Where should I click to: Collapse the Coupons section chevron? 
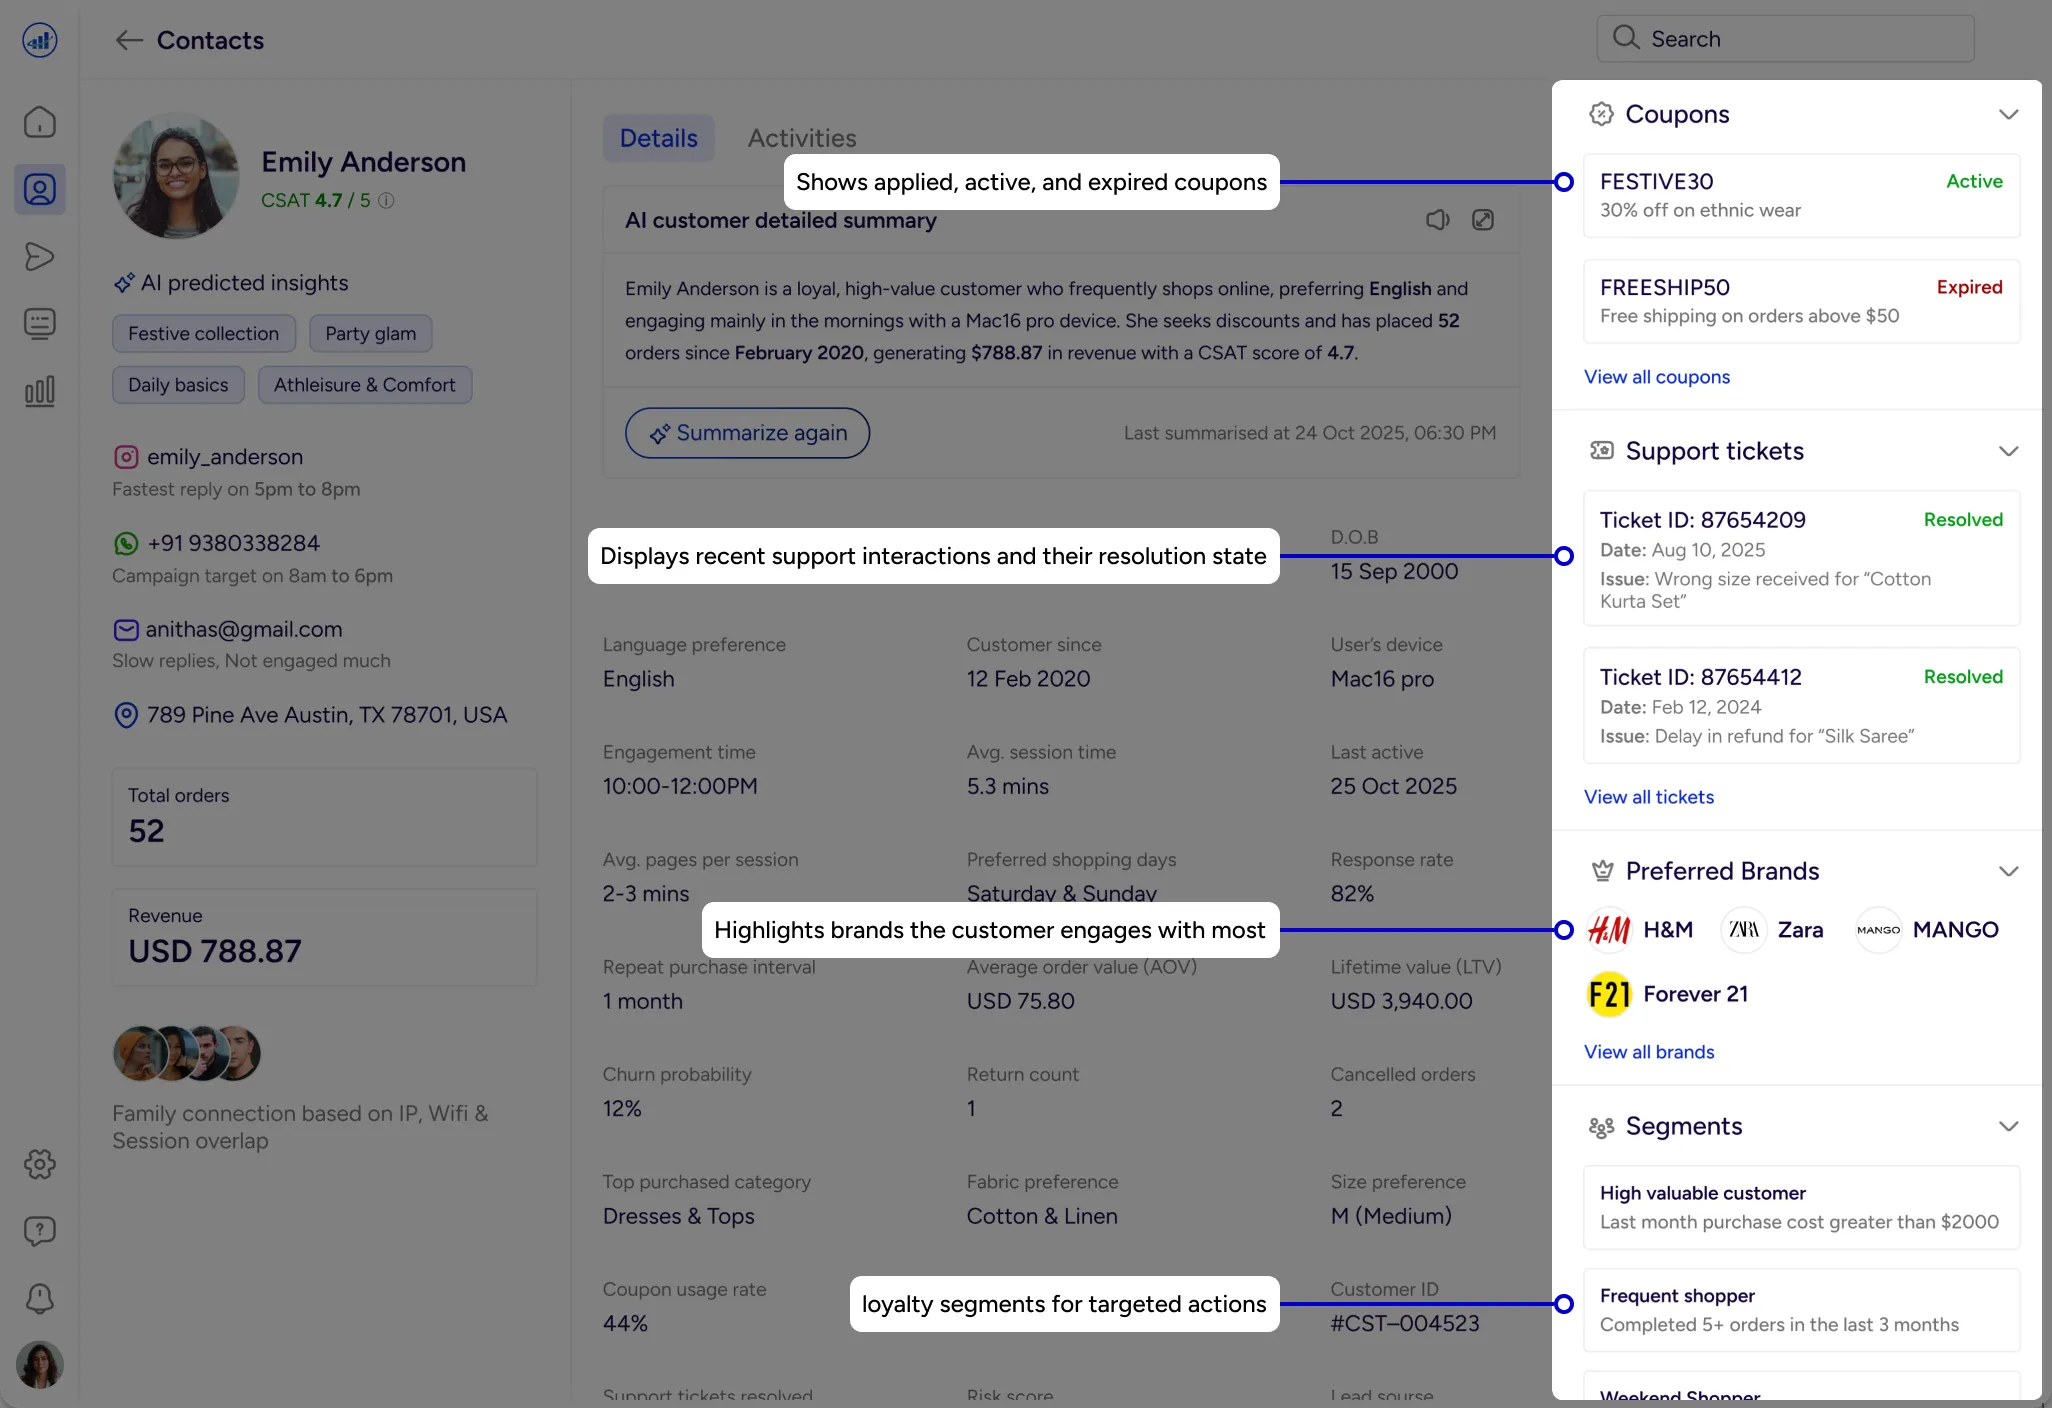tap(2008, 114)
